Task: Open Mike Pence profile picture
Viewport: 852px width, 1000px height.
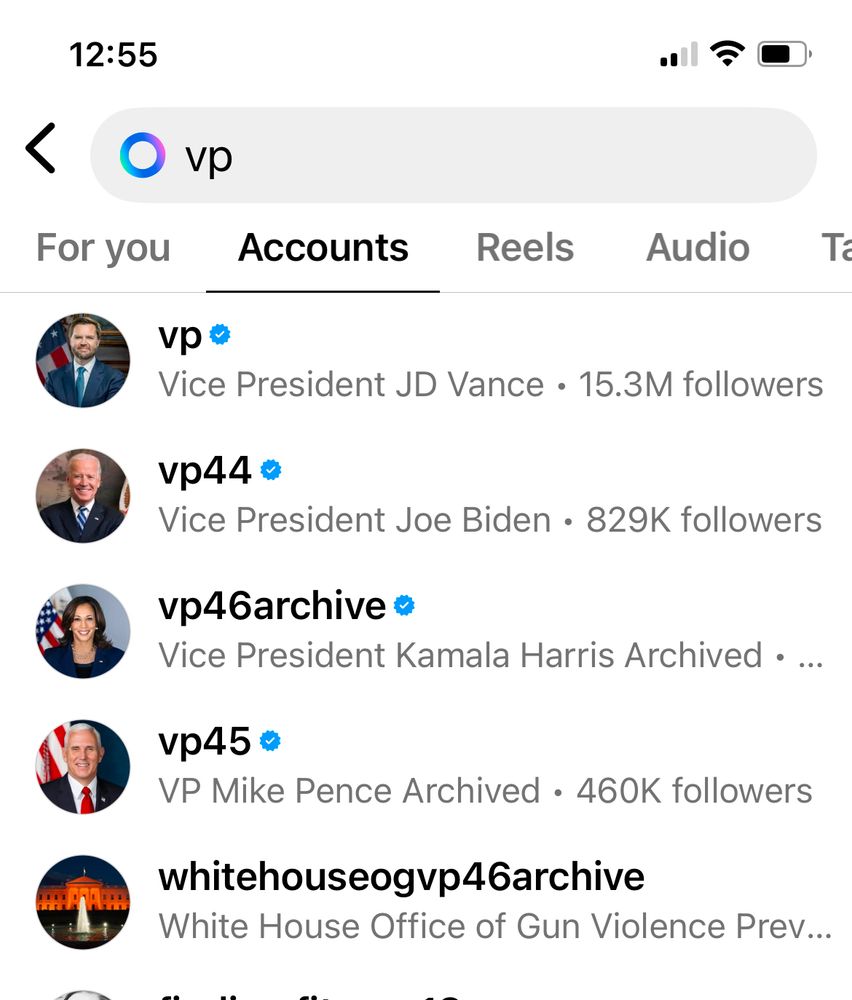Action: 83,766
